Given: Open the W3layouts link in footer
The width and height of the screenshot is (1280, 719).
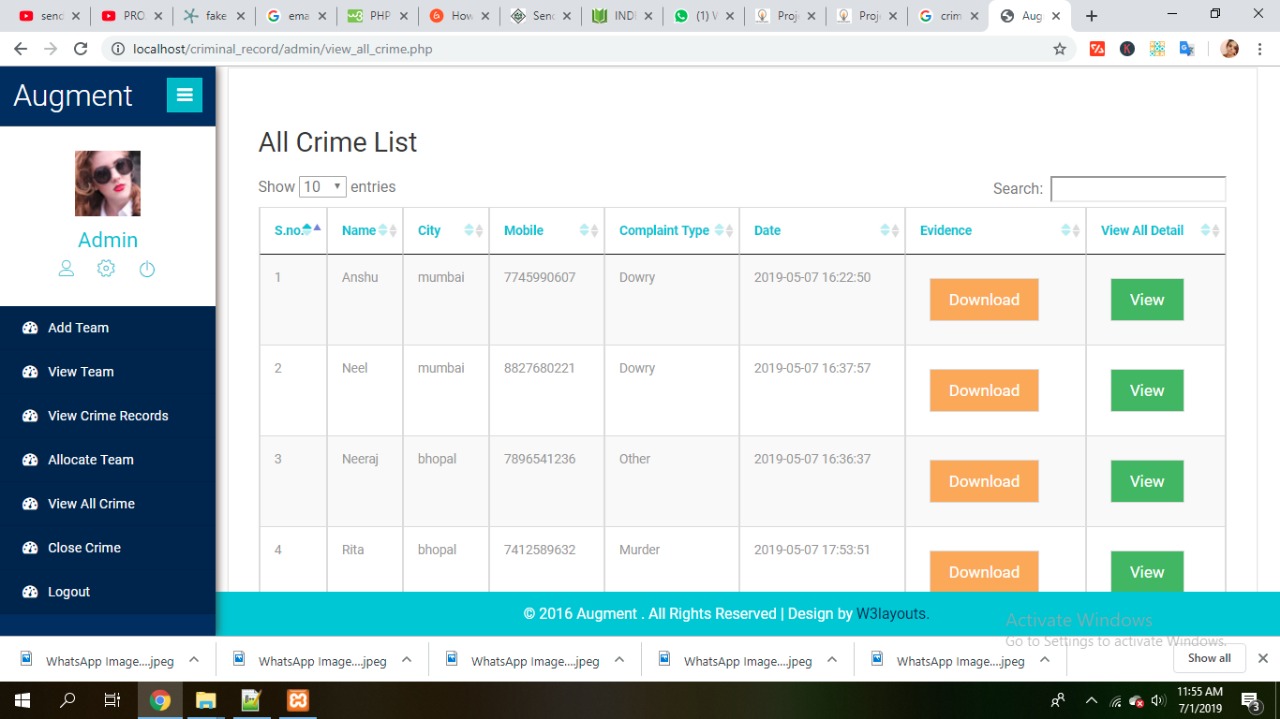Looking at the screenshot, I should pyautogui.click(x=891, y=614).
